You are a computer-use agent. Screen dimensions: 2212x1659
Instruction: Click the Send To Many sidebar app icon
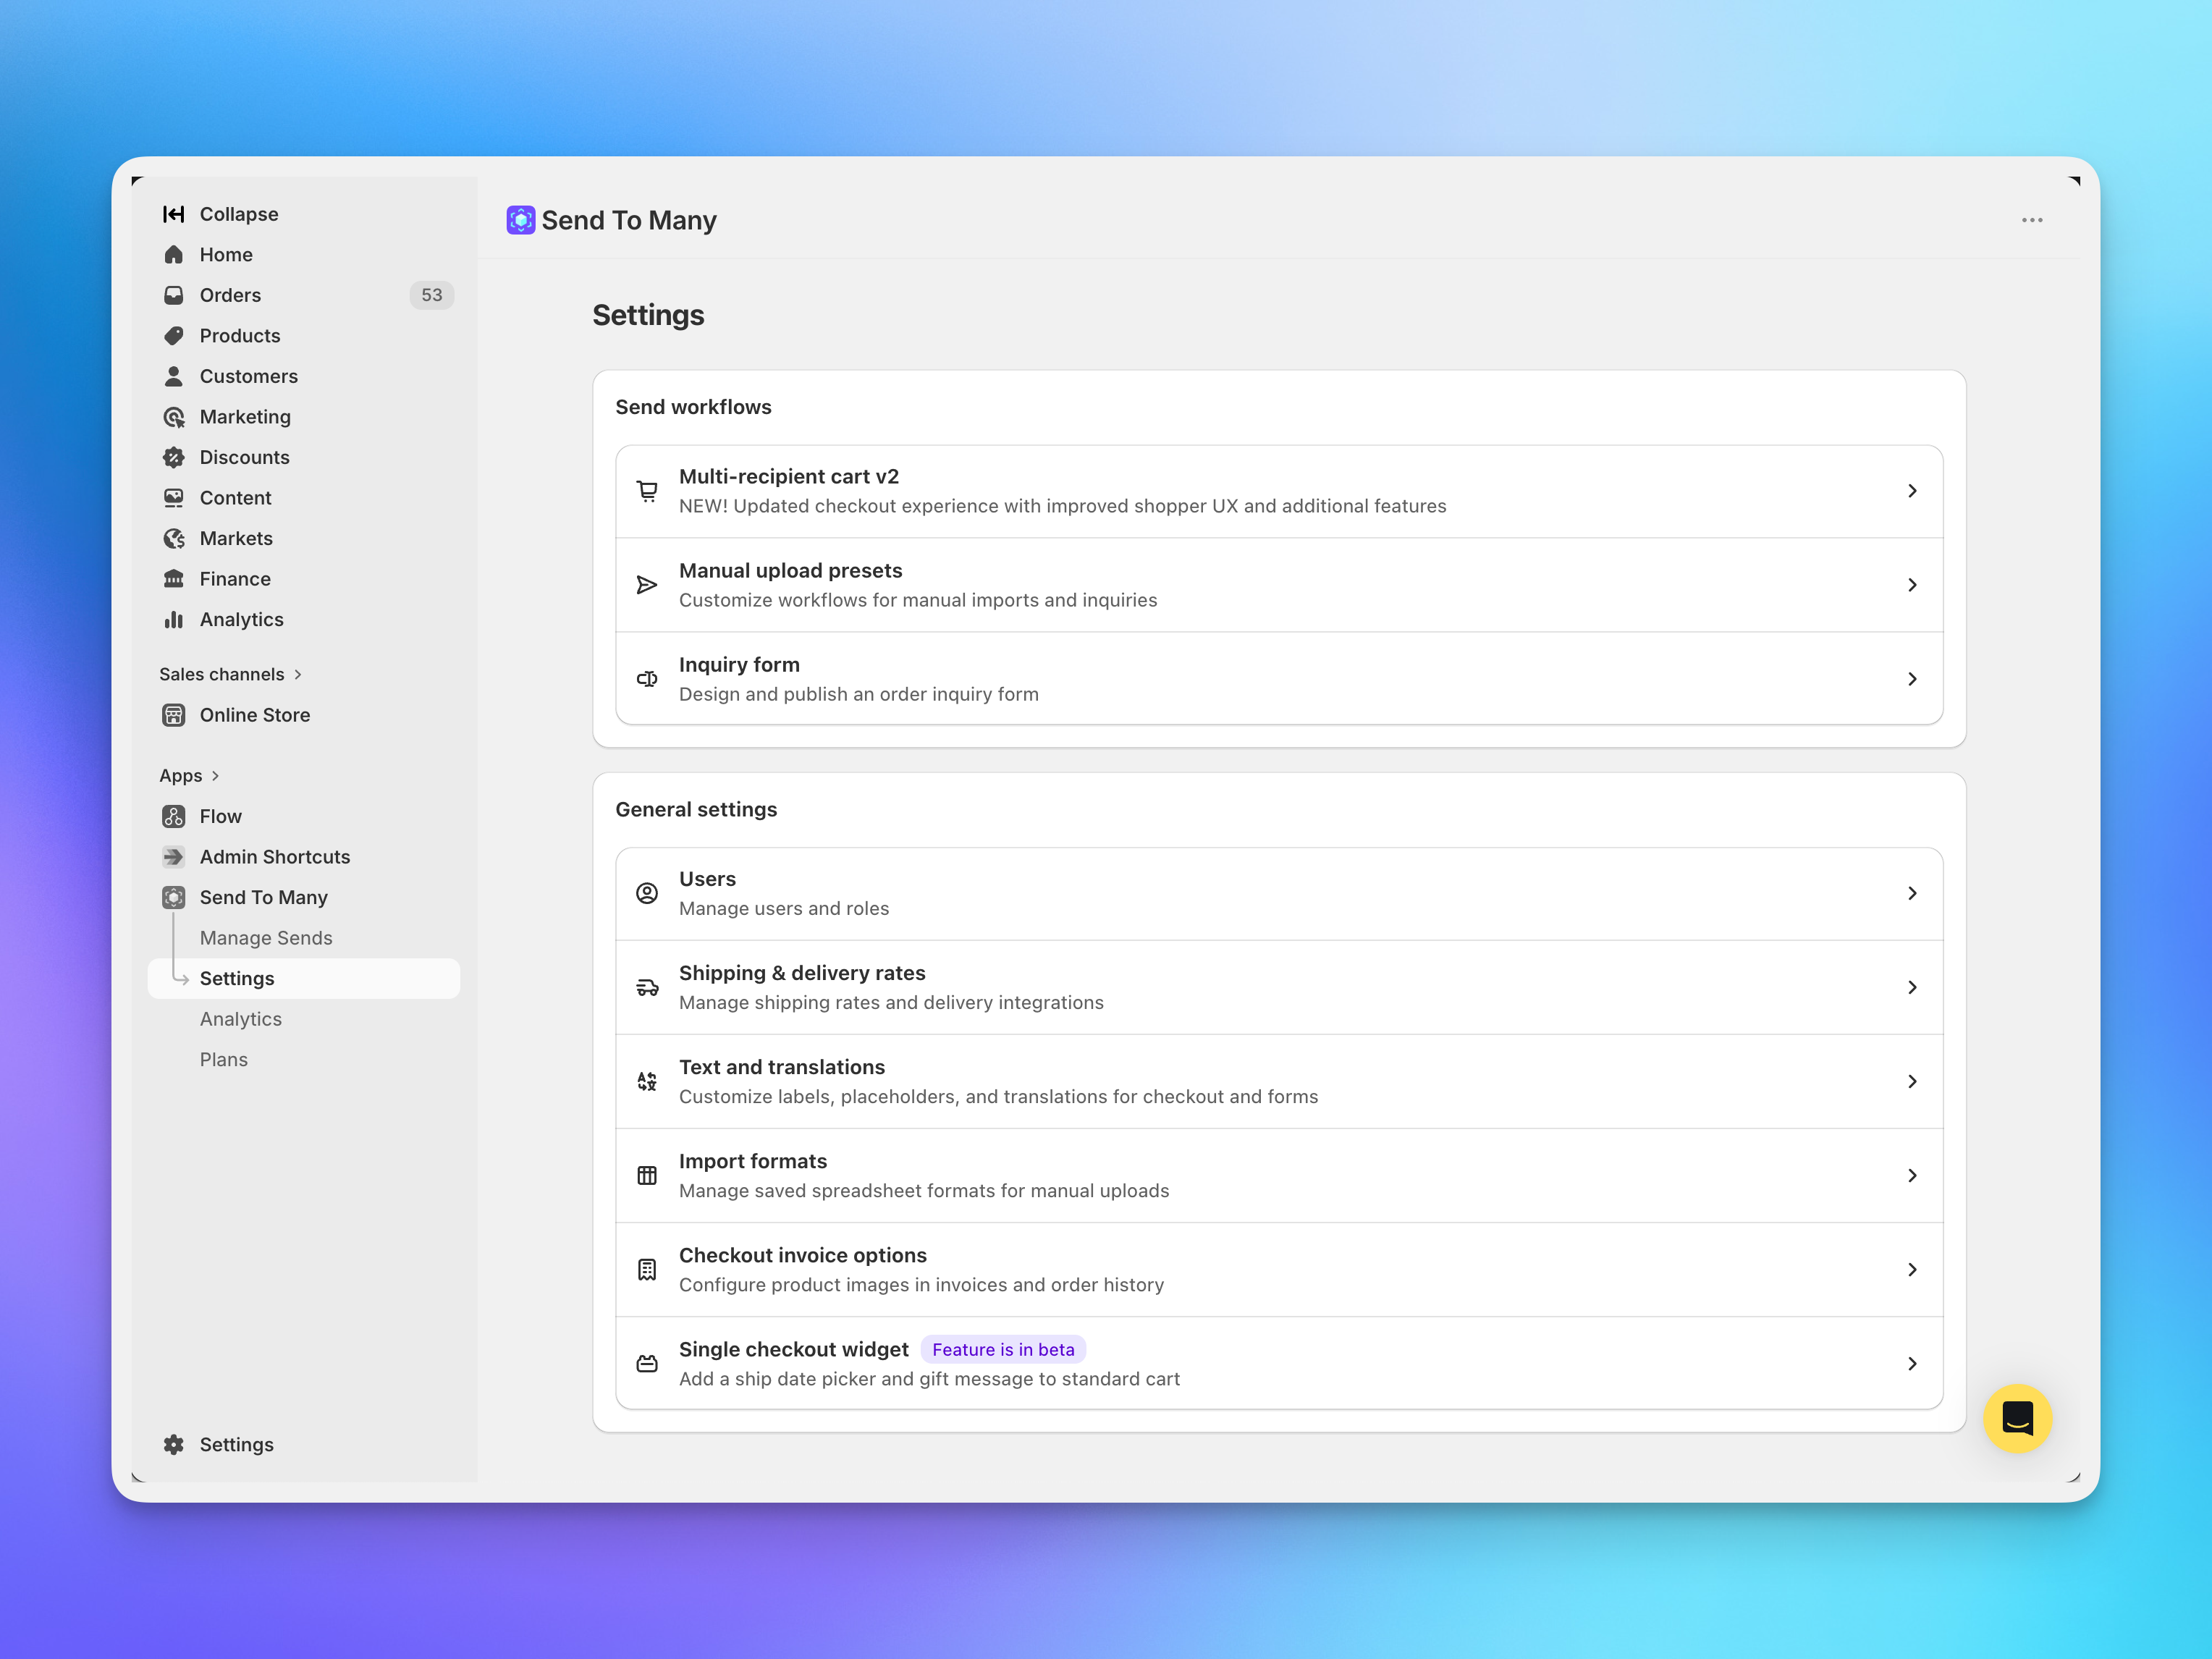[173, 897]
